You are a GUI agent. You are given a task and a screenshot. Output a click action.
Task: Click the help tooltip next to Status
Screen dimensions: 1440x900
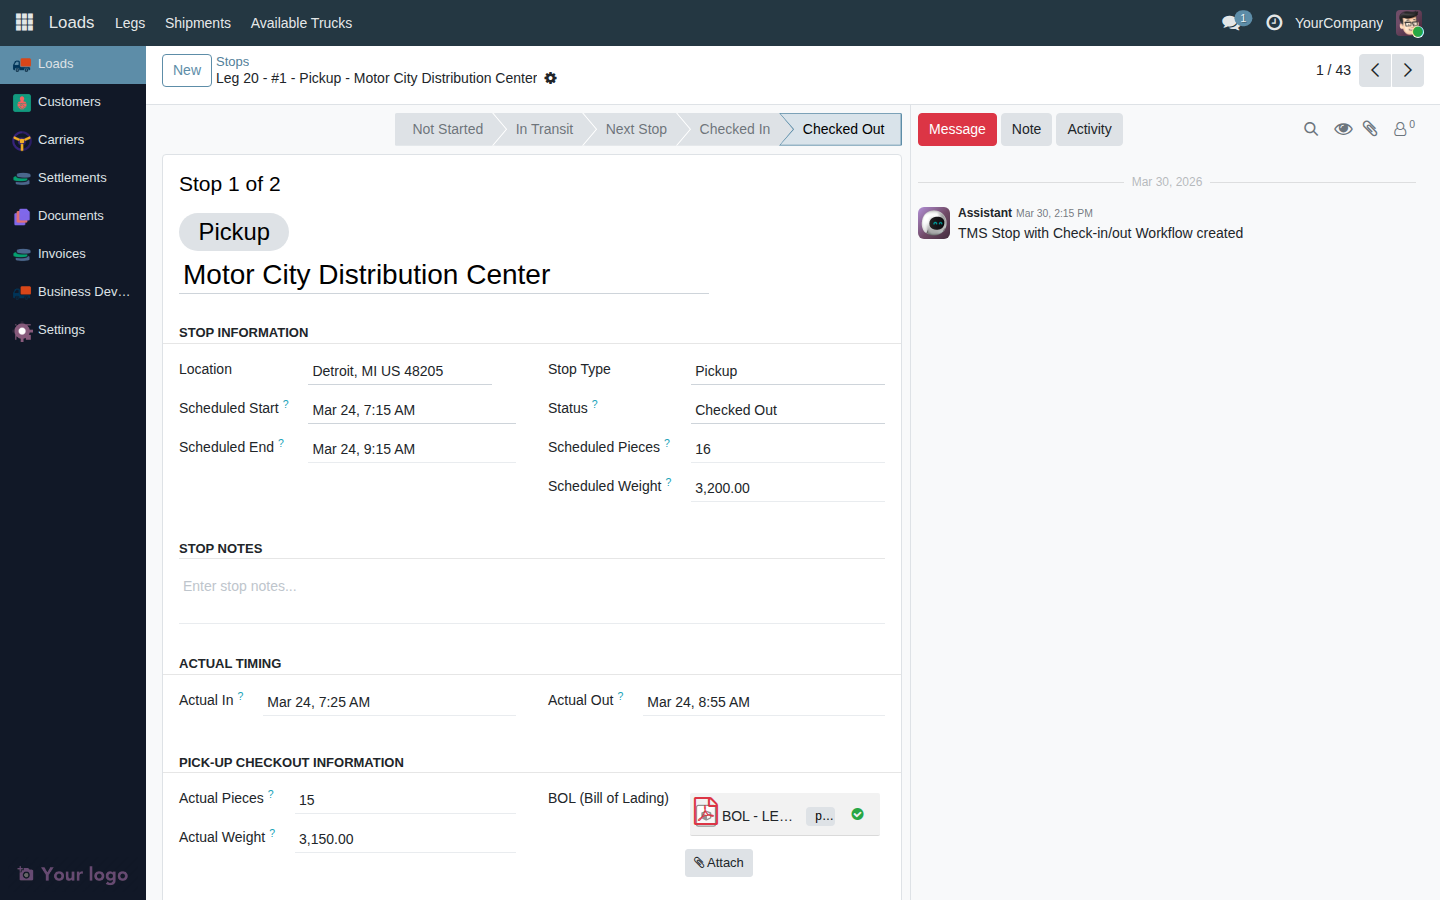[595, 404]
